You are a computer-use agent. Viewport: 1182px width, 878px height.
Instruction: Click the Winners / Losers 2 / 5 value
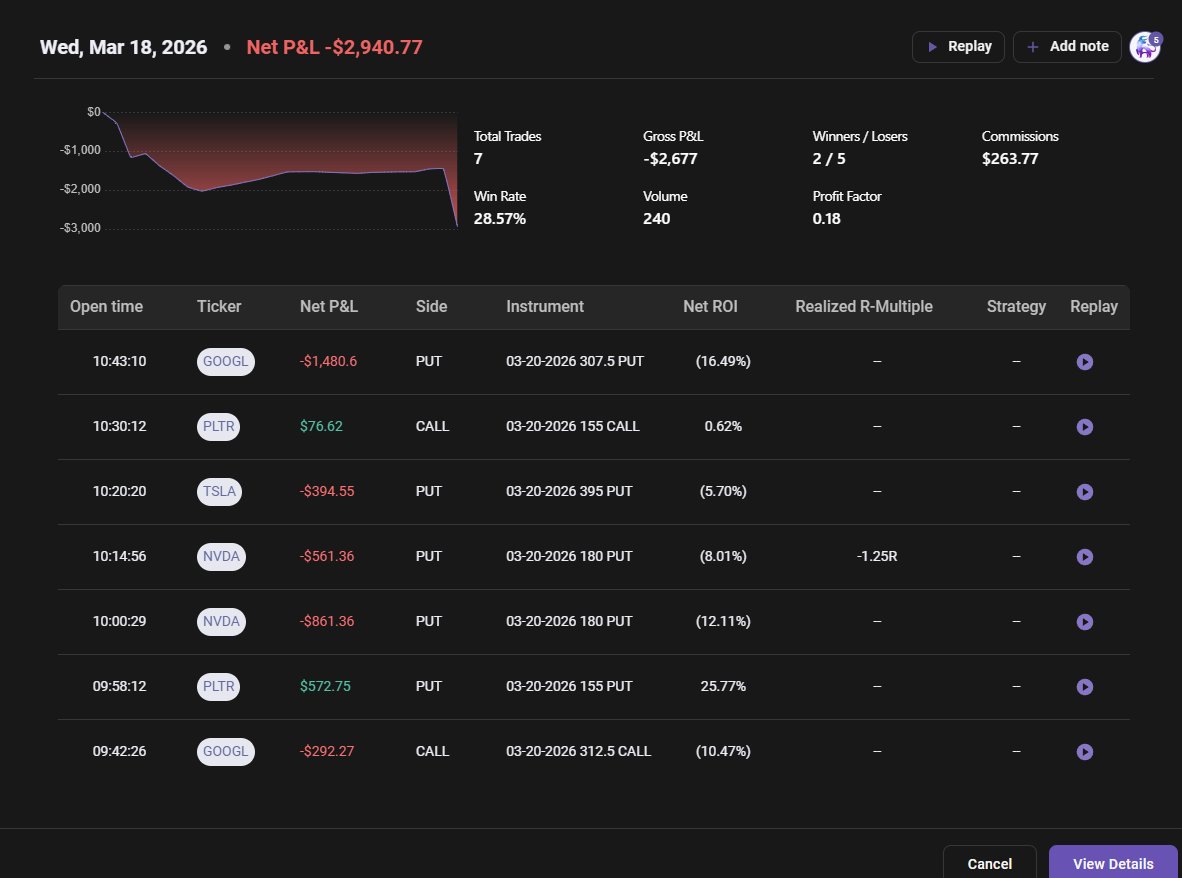(828, 158)
